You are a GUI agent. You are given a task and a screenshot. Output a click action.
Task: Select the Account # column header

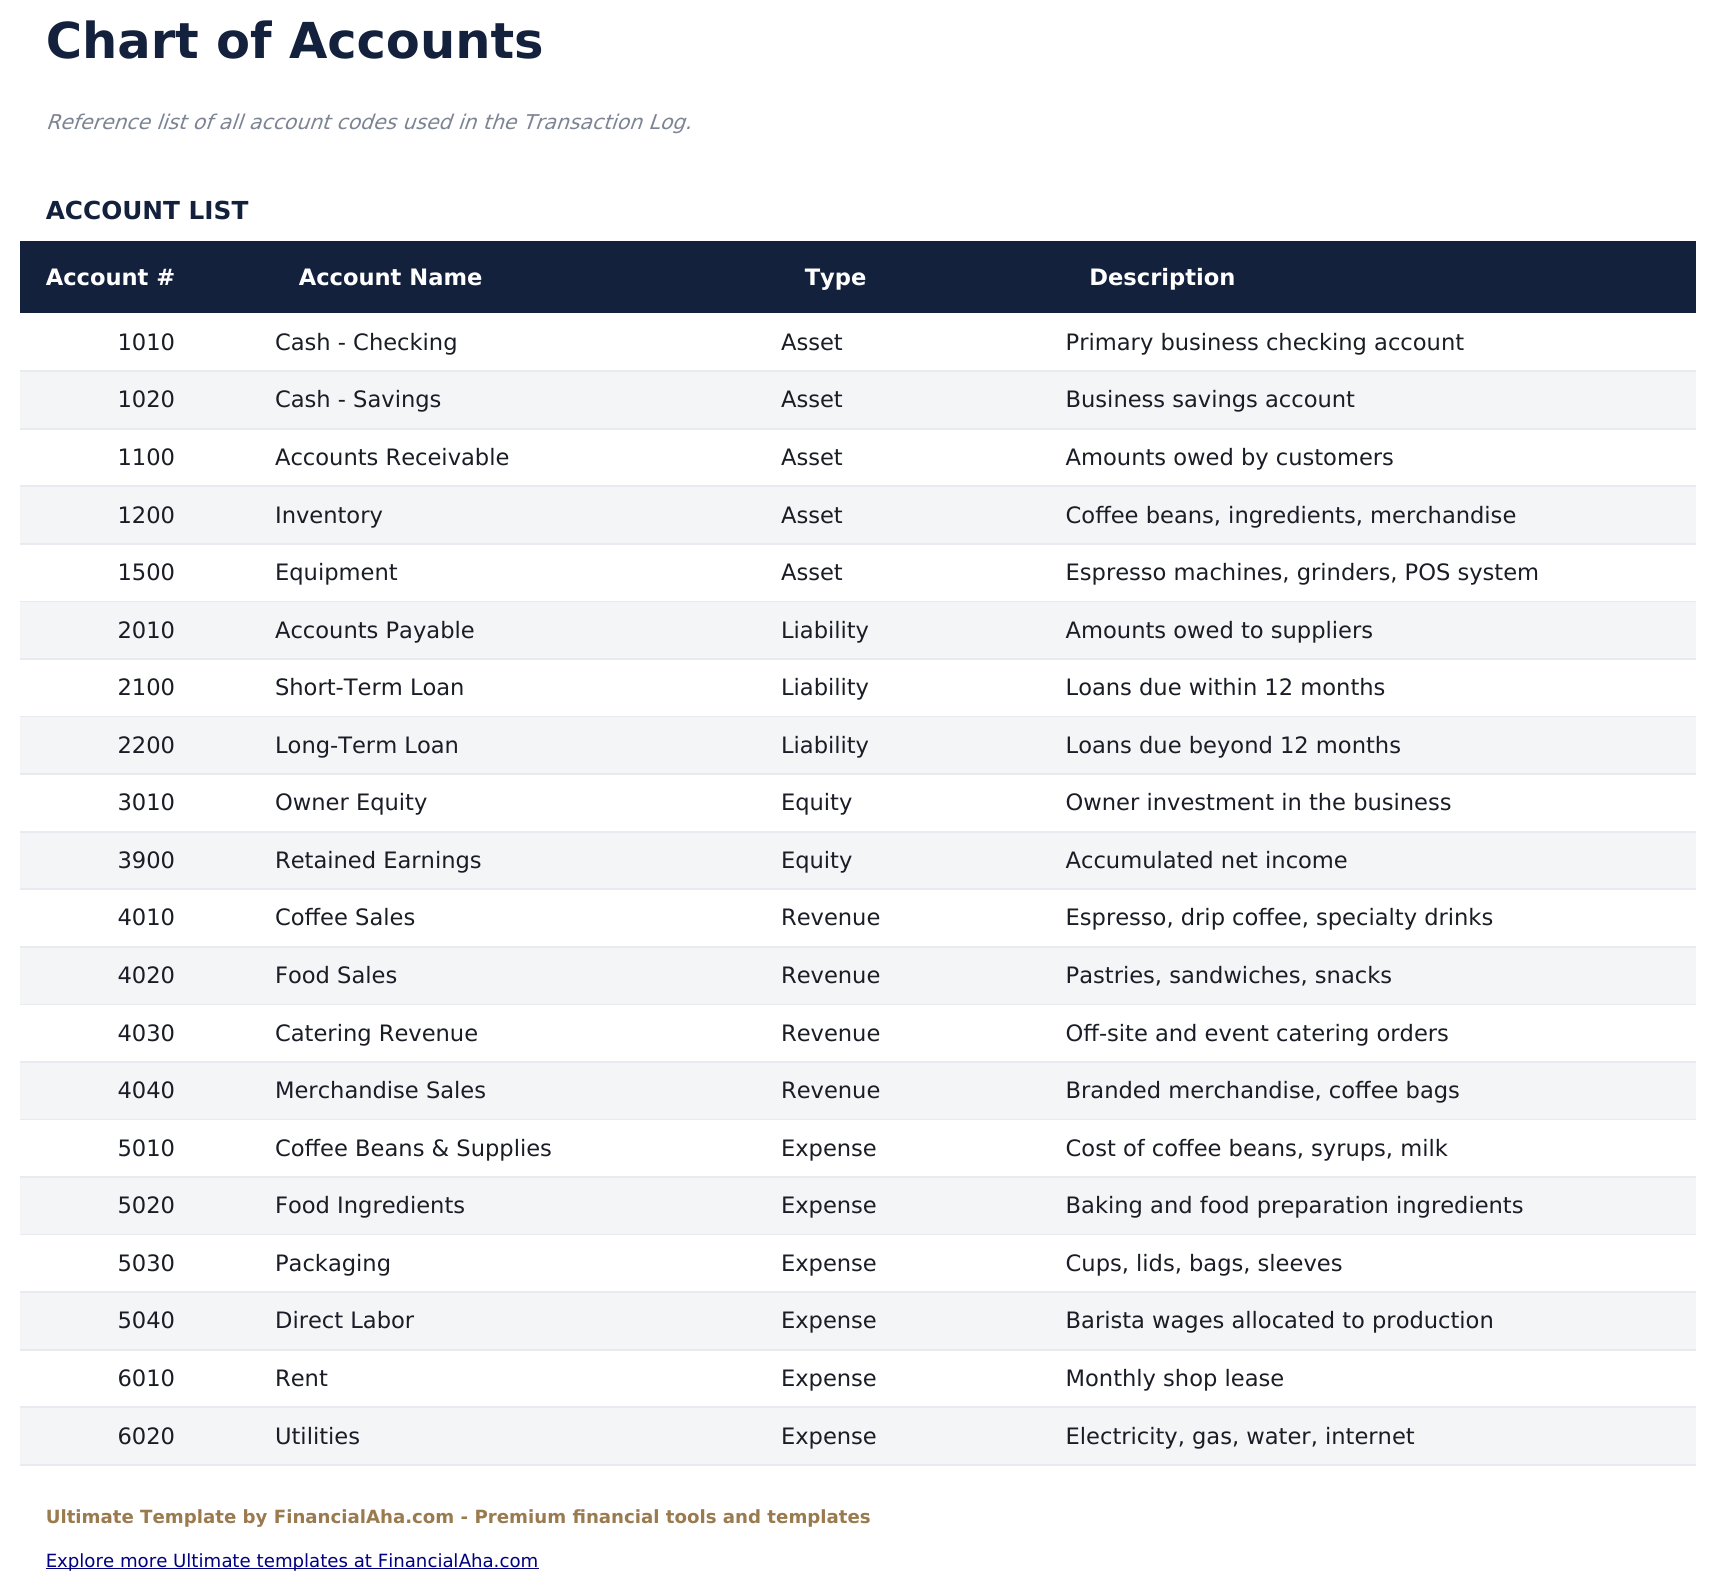[110, 277]
